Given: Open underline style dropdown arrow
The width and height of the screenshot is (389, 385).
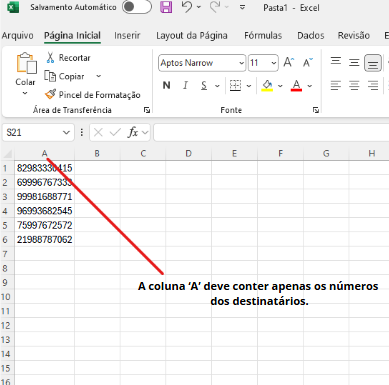Looking at the screenshot, I should click(217, 86).
